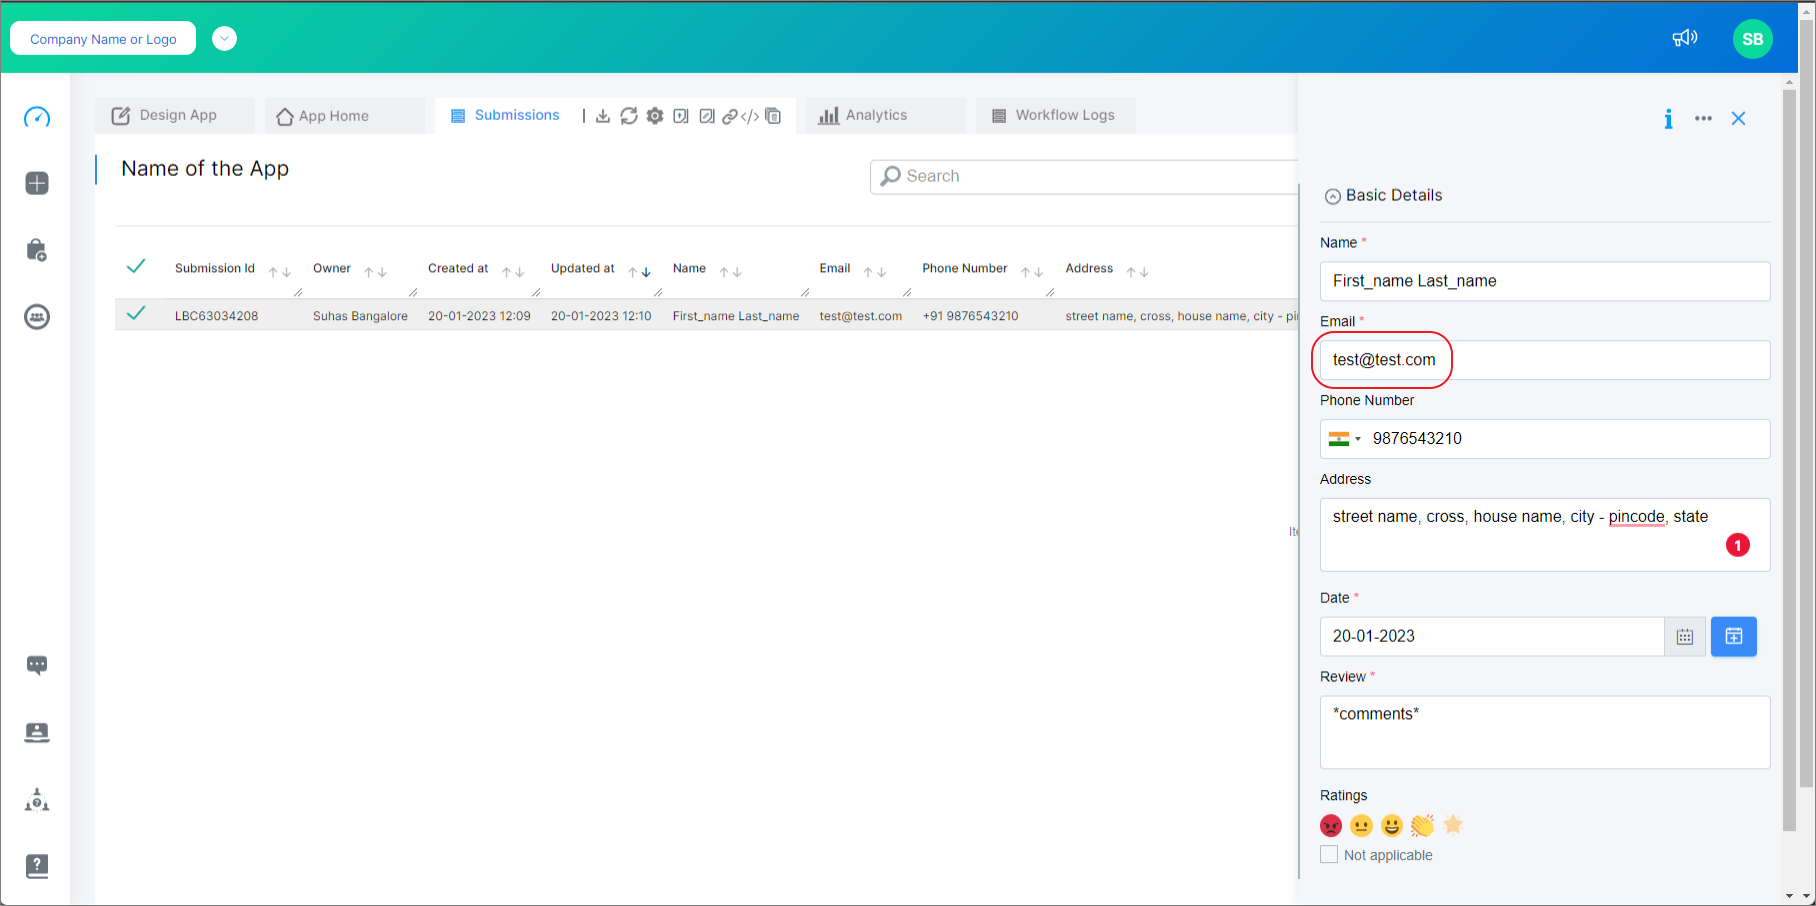Copy the submission link icon
Screen dimensions: 1816x906
coord(730,116)
